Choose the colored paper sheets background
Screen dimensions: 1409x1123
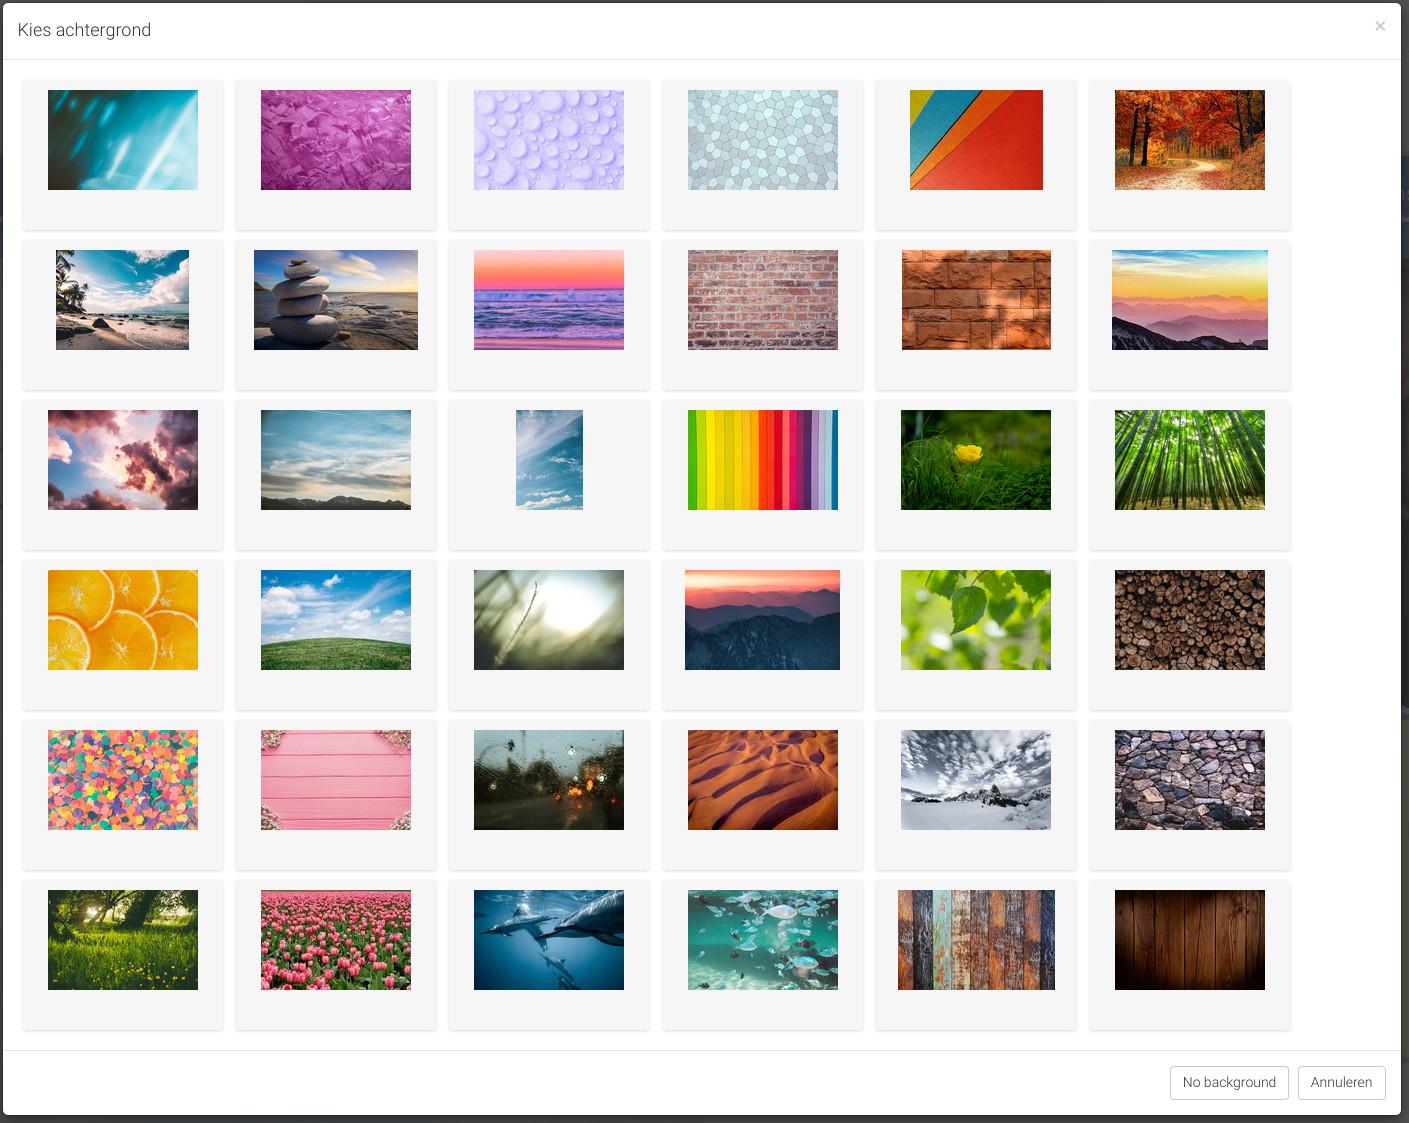point(976,140)
